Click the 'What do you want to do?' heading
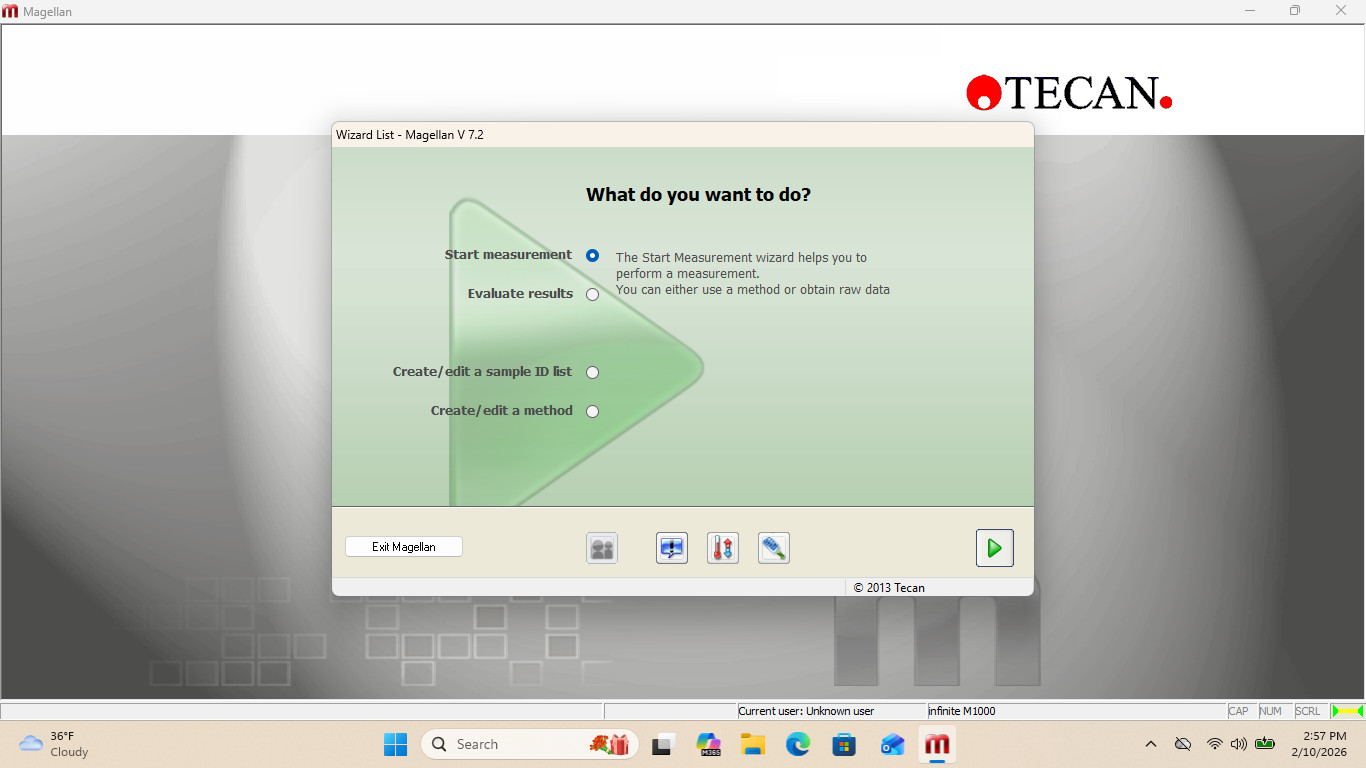The width and height of the screenshot is (1366, 768). tap(698, 195)
